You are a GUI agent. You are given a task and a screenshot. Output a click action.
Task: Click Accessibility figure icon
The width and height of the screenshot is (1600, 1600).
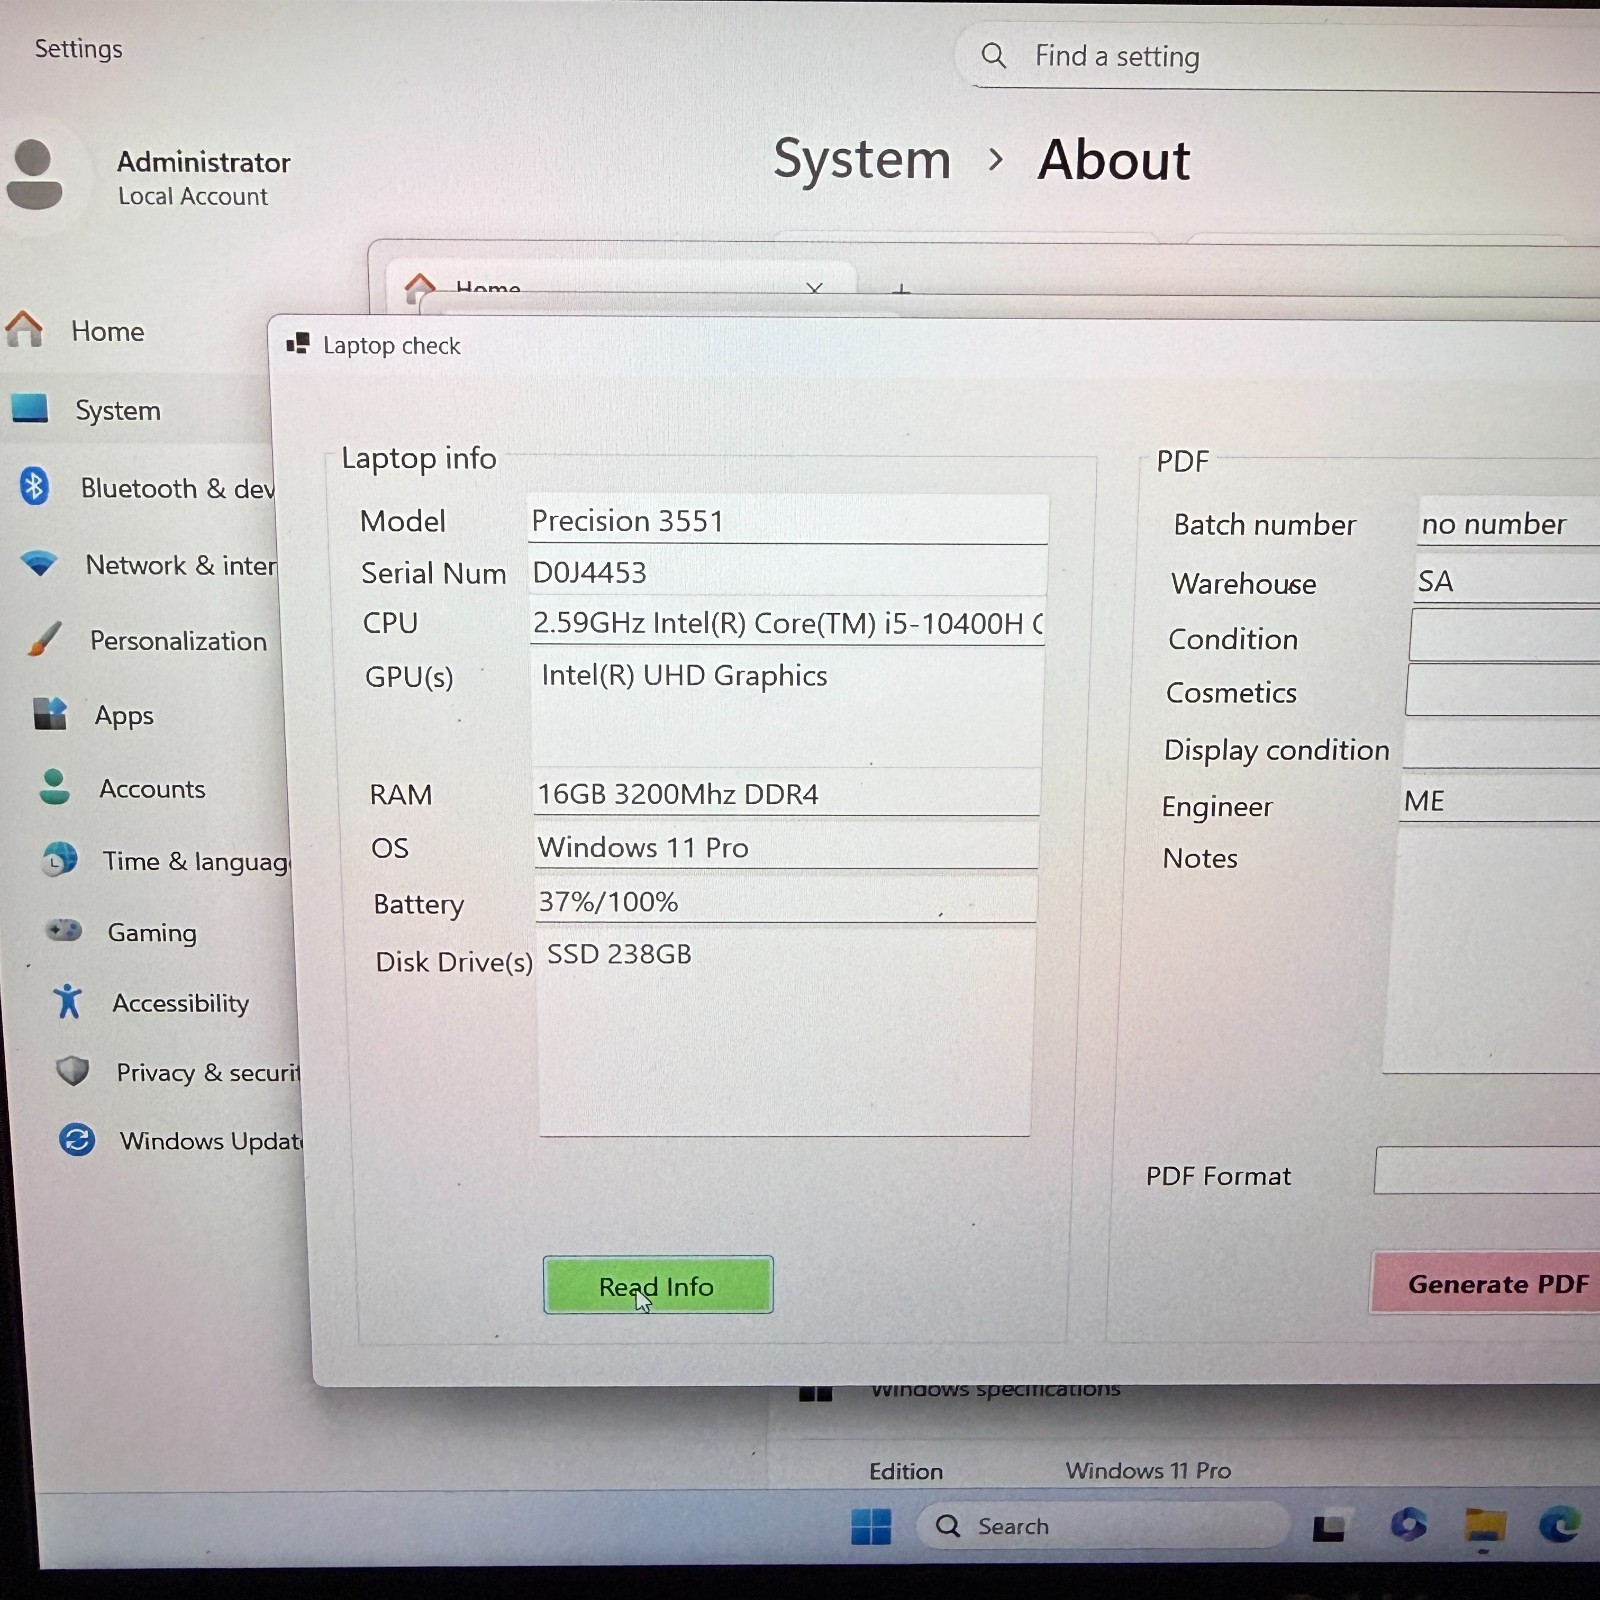tap(68, 1000)
